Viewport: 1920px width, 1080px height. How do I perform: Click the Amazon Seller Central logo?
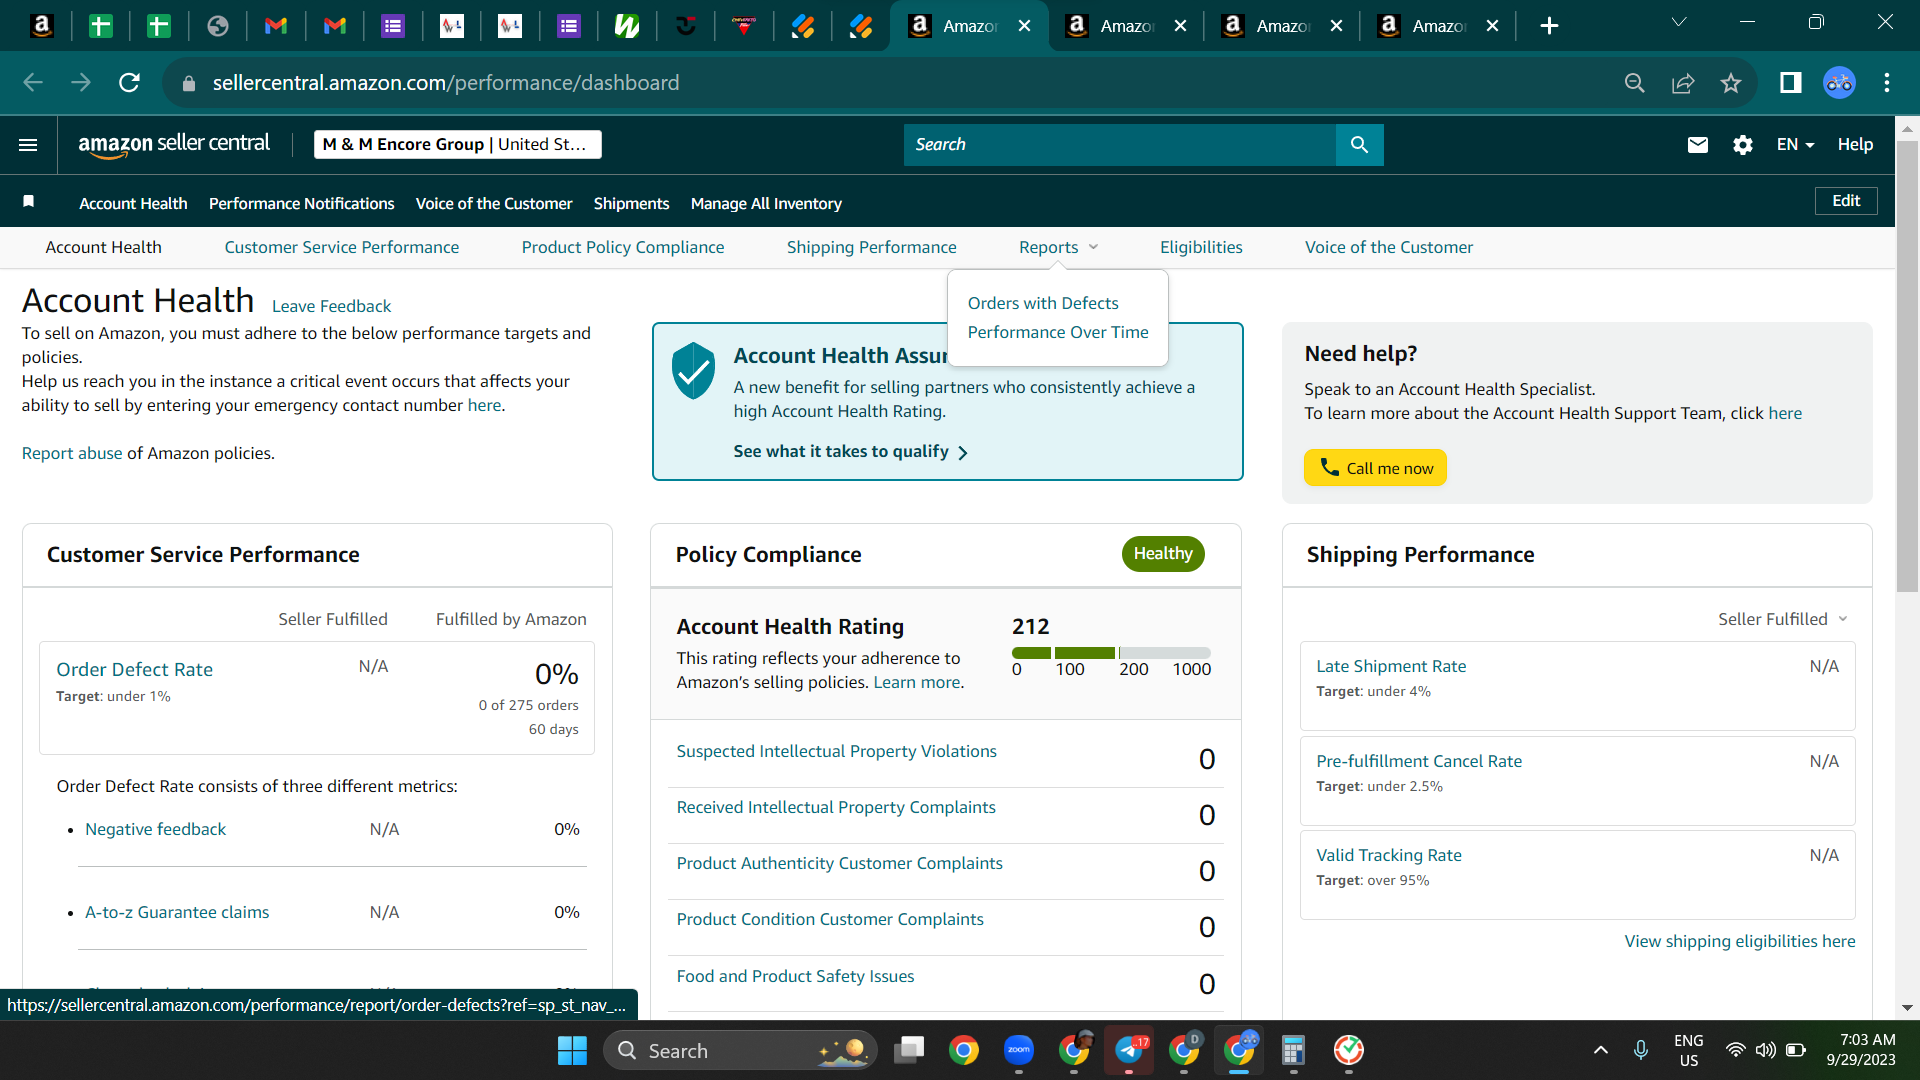[174, 144]
